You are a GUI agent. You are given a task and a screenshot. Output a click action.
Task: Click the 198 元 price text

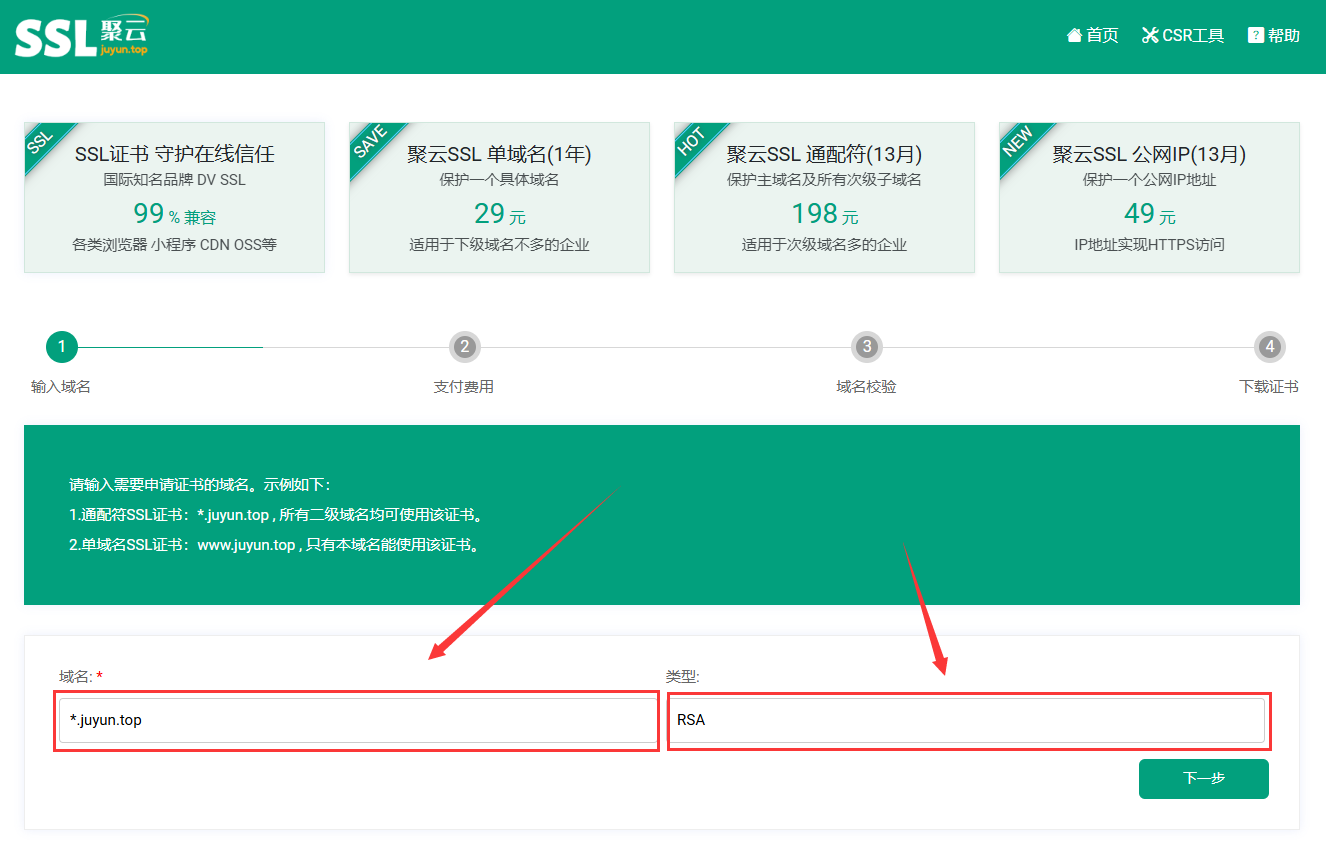click(824, 214)
